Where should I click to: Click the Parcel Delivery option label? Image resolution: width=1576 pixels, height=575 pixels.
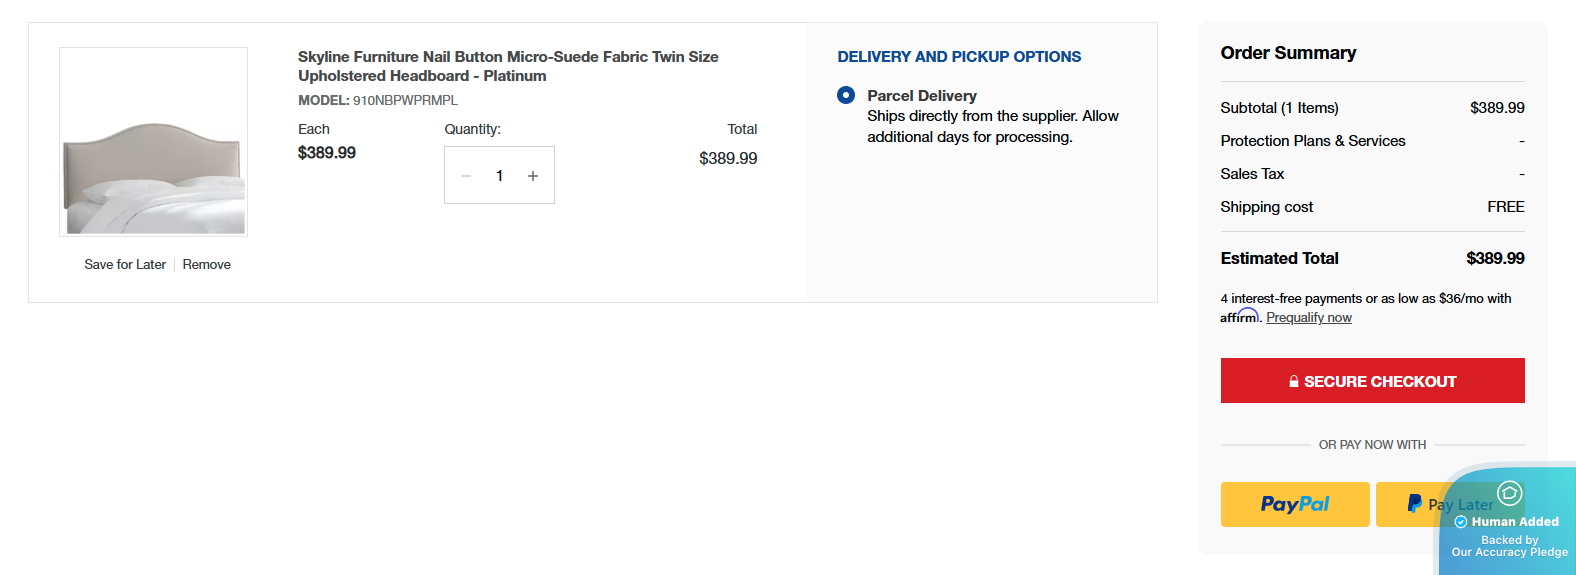[x=921, y=96]
